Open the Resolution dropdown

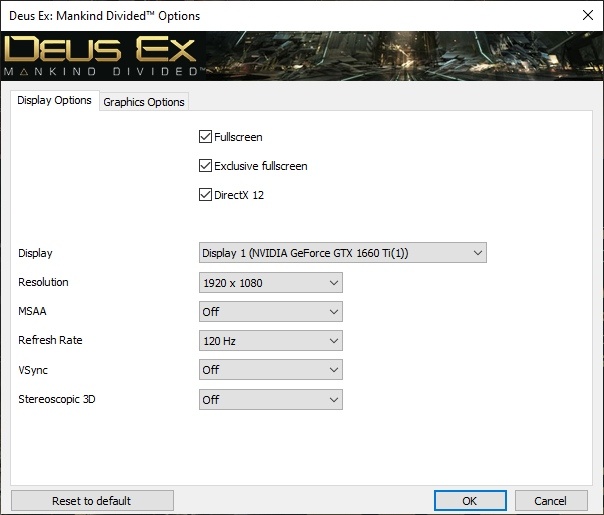[x=270, y=283]
